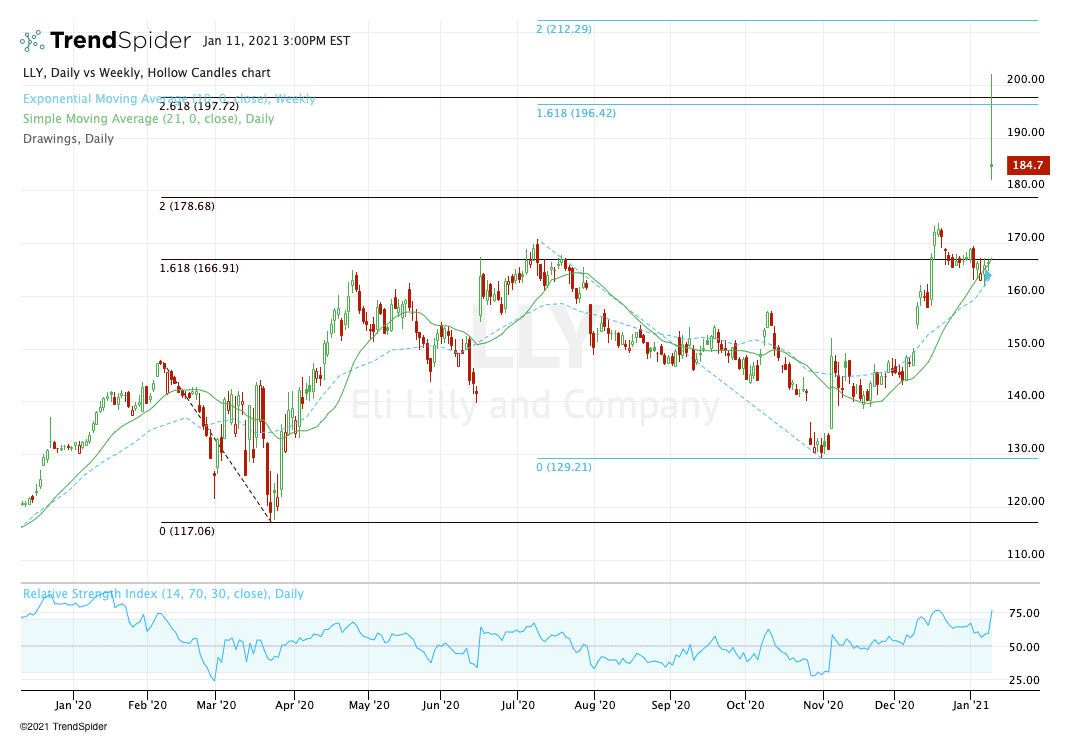Click the '1.618 (196.42)' Fibonacci label
The image size is (1070, 736).
coord(576,113)
